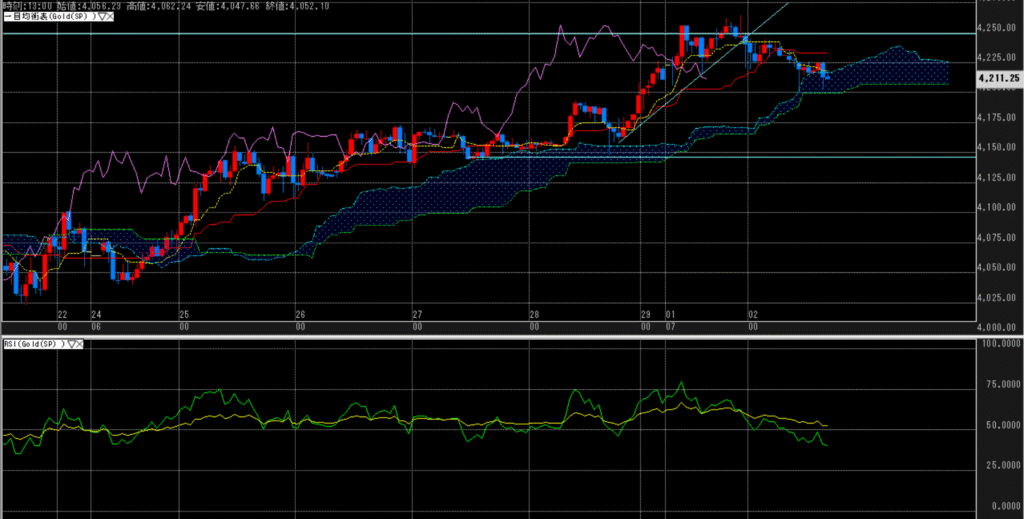Remove the RSI panel using its X icon
1024x519 pixels.
point(82,344)
